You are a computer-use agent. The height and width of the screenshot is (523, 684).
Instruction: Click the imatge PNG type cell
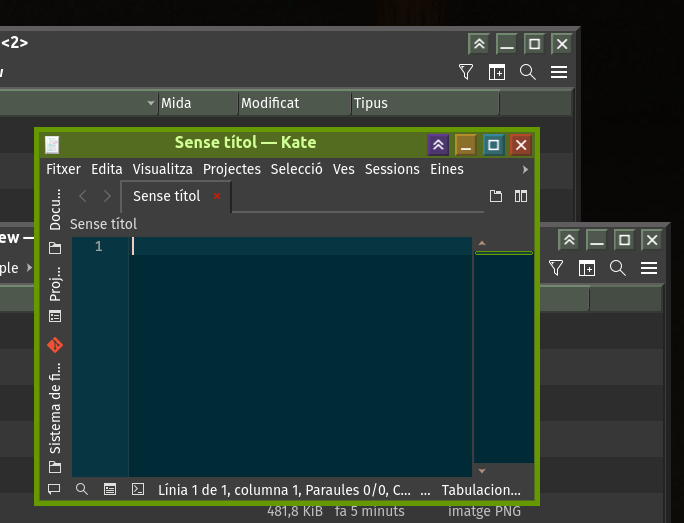[x=484, y=511]
